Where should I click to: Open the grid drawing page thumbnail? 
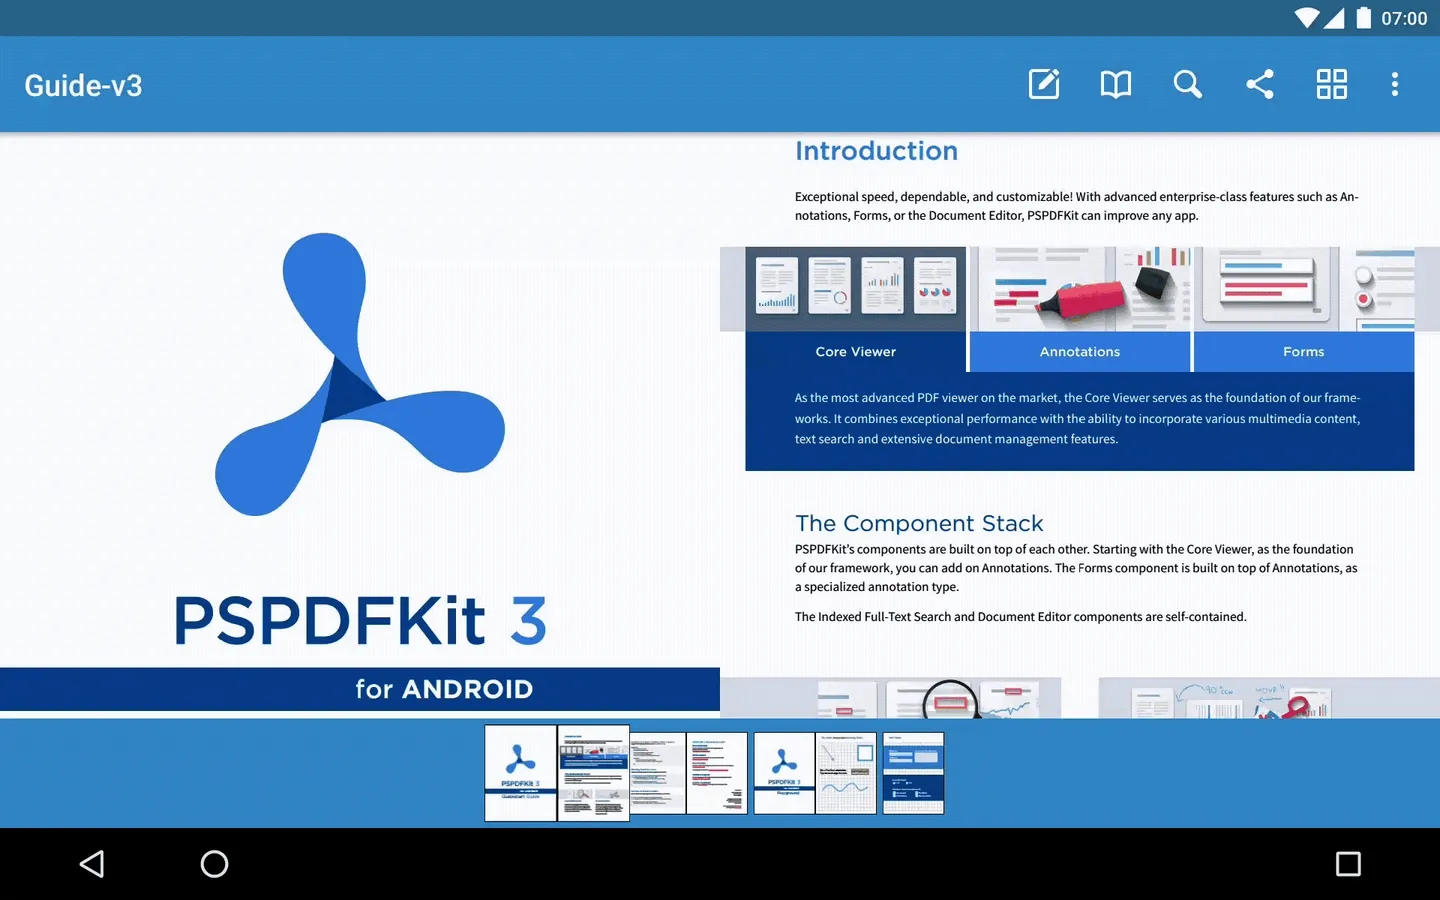tap(846, 773)
